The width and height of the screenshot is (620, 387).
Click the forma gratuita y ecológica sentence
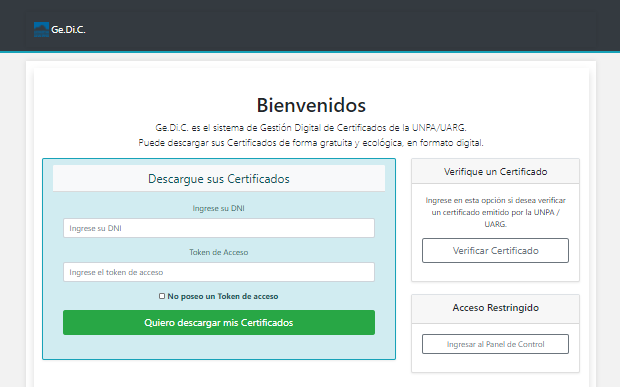[311, 143]
